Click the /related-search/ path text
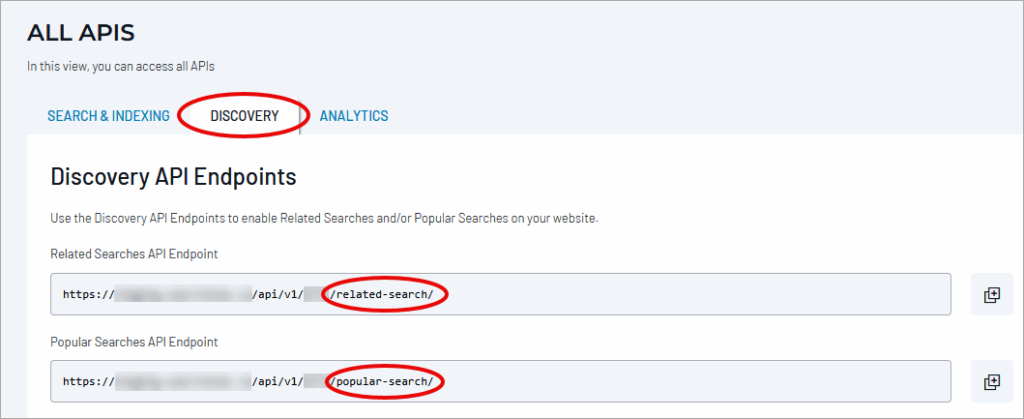 coord(388,295)
